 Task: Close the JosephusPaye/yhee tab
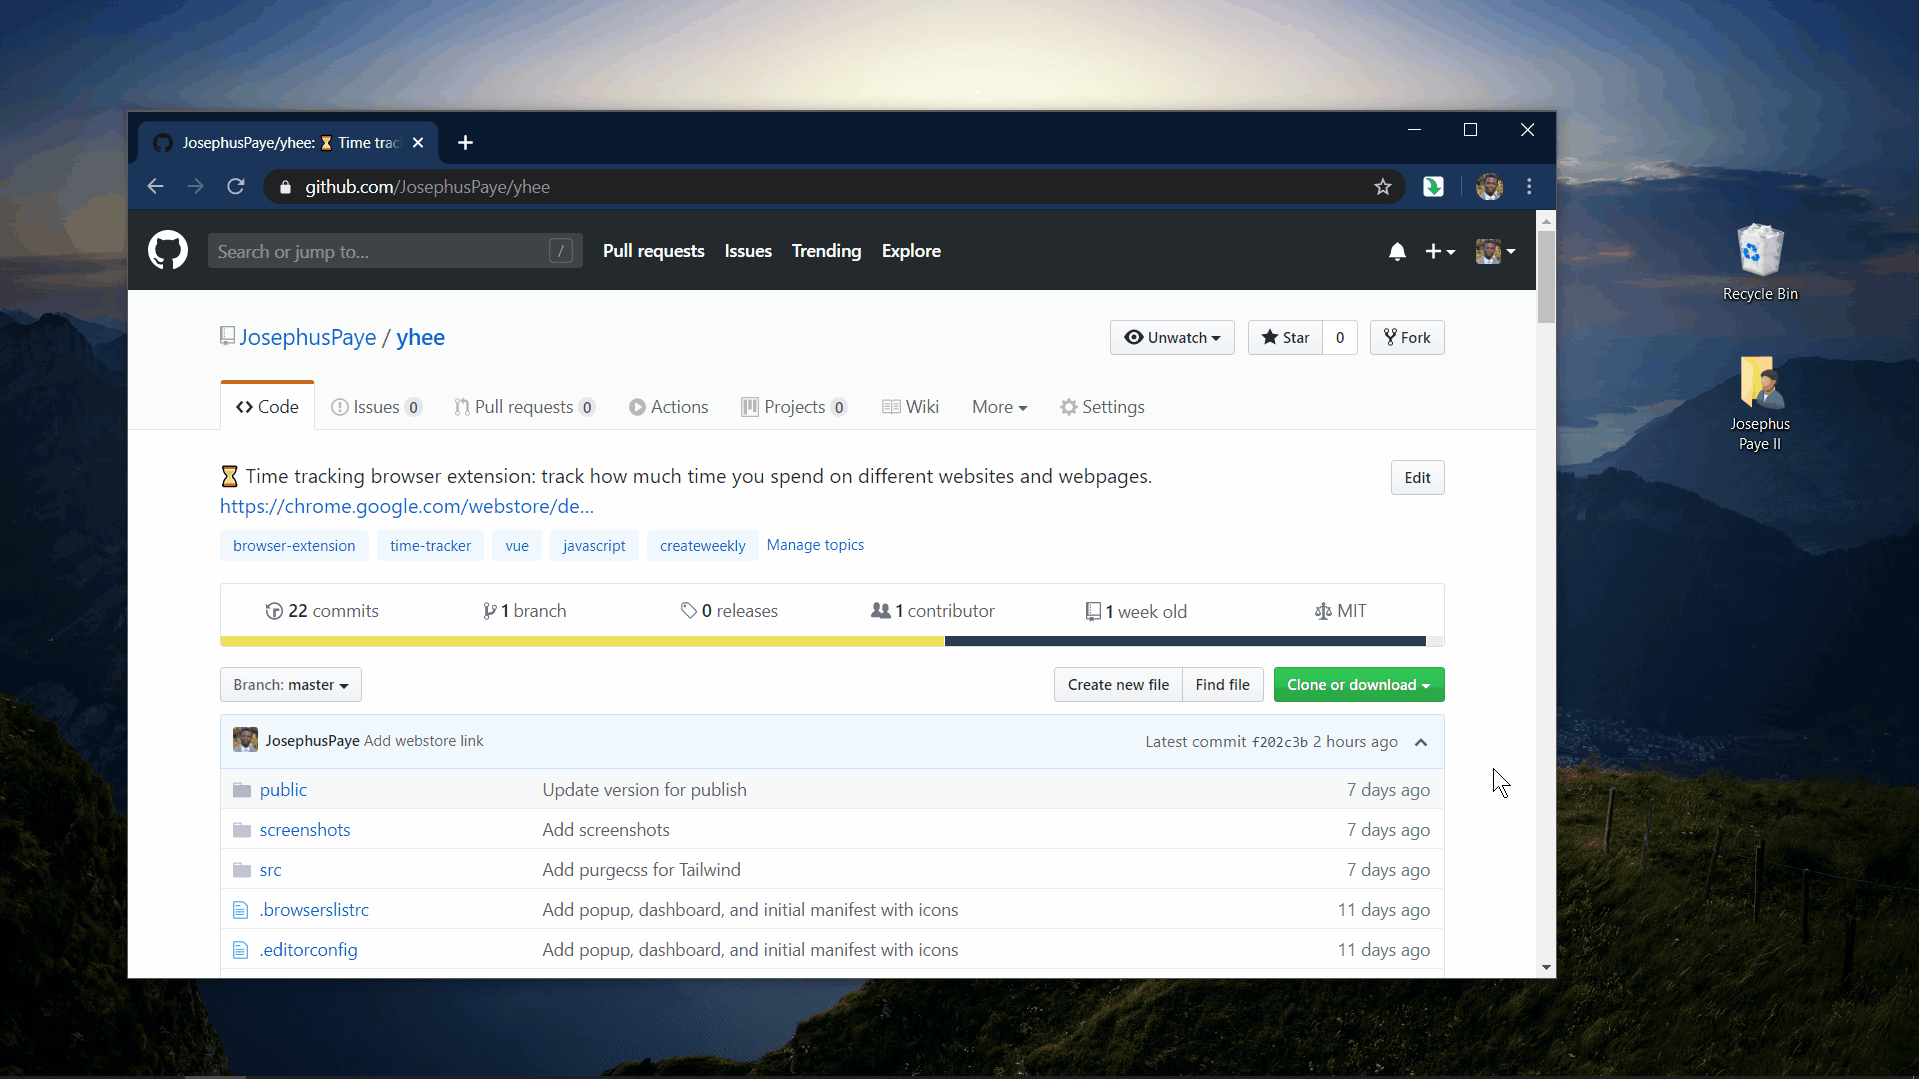[x=418, y=143]
